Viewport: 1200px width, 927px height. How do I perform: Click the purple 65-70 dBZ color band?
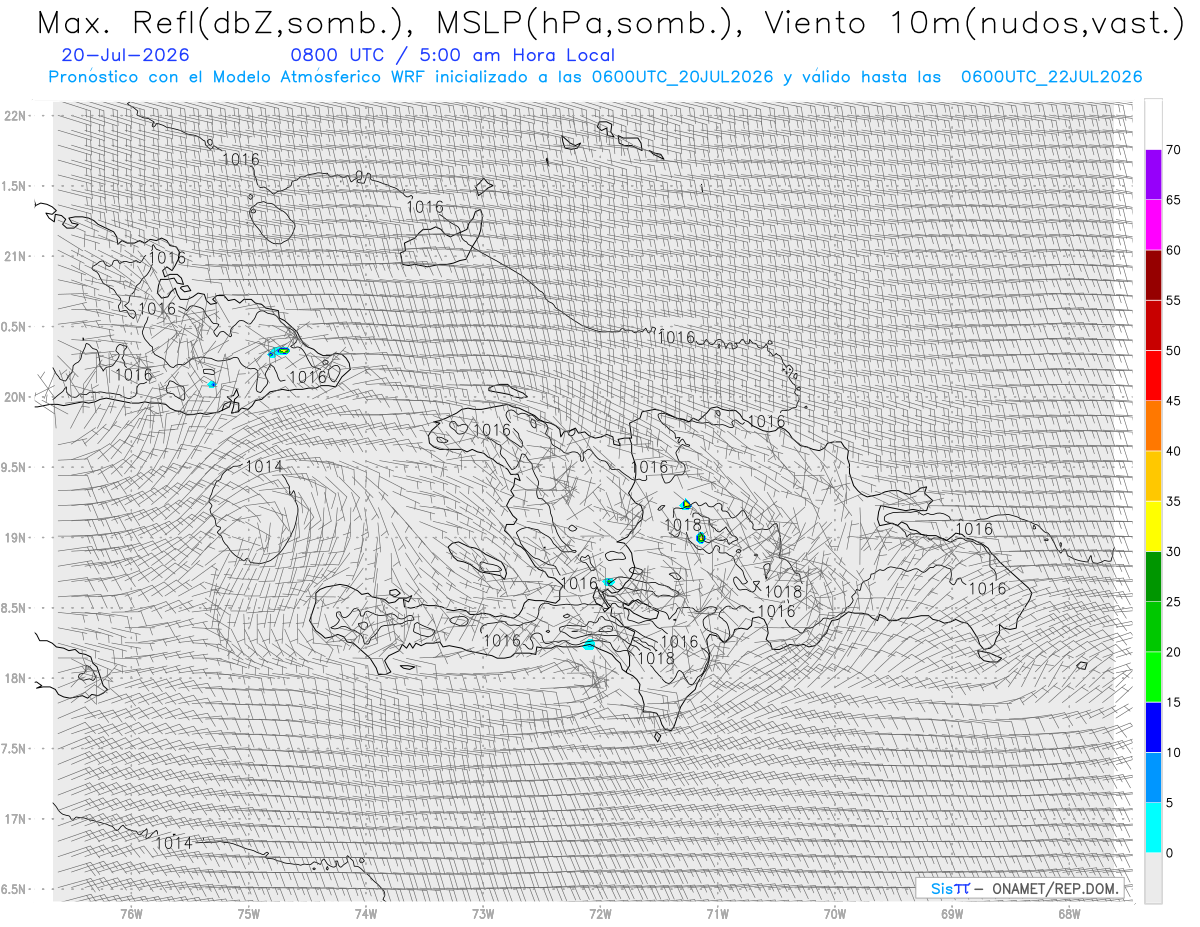pyautogui.click(x=1153, y=175)
